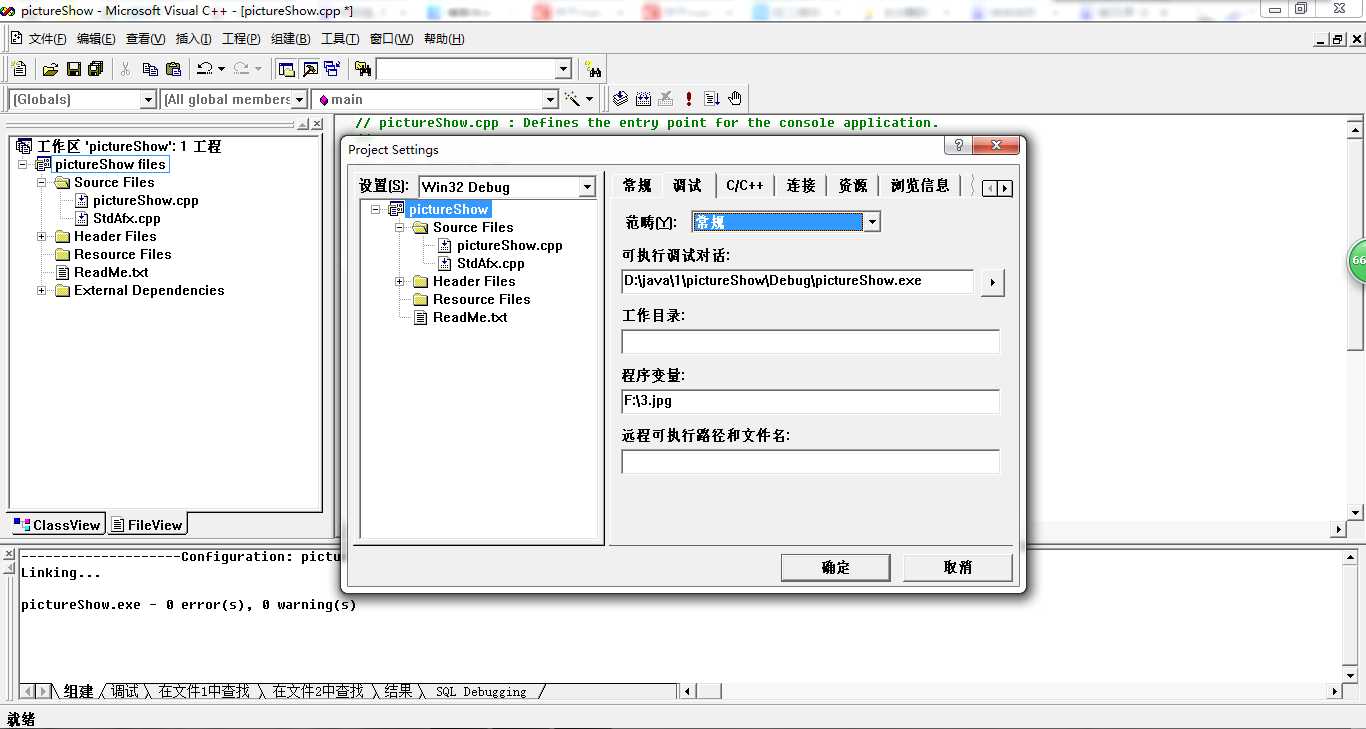
Task: Open the Undo history dropdown arrow
Action: [221, 69]
